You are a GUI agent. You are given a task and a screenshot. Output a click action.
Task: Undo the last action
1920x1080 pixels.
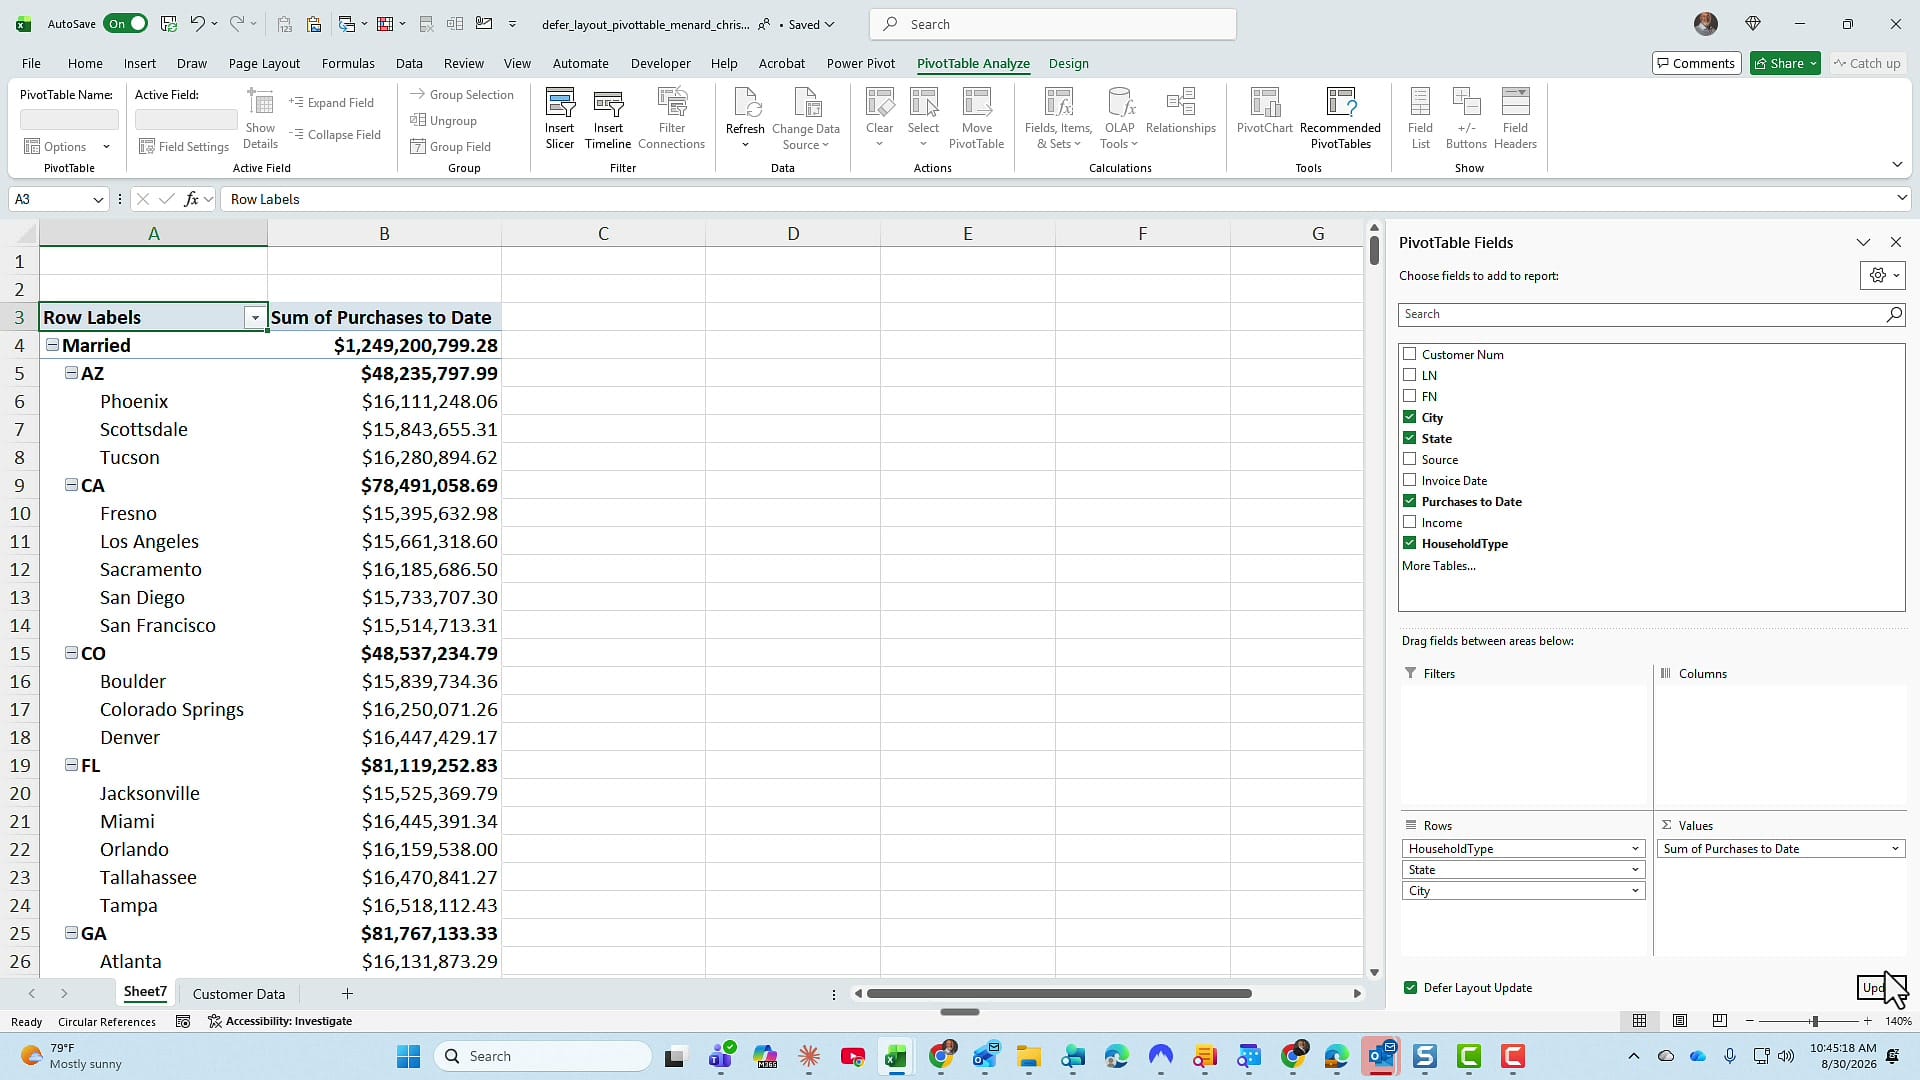[x=197, y=24]
